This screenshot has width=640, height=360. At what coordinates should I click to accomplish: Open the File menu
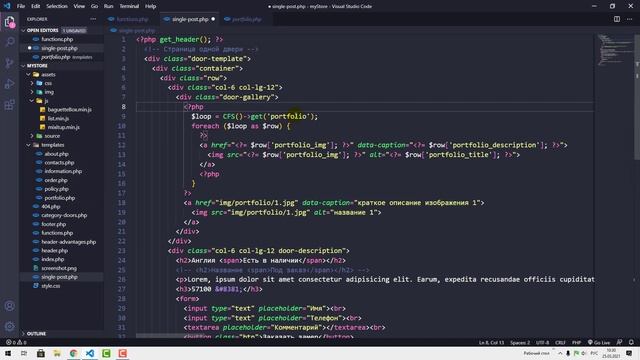21,6
